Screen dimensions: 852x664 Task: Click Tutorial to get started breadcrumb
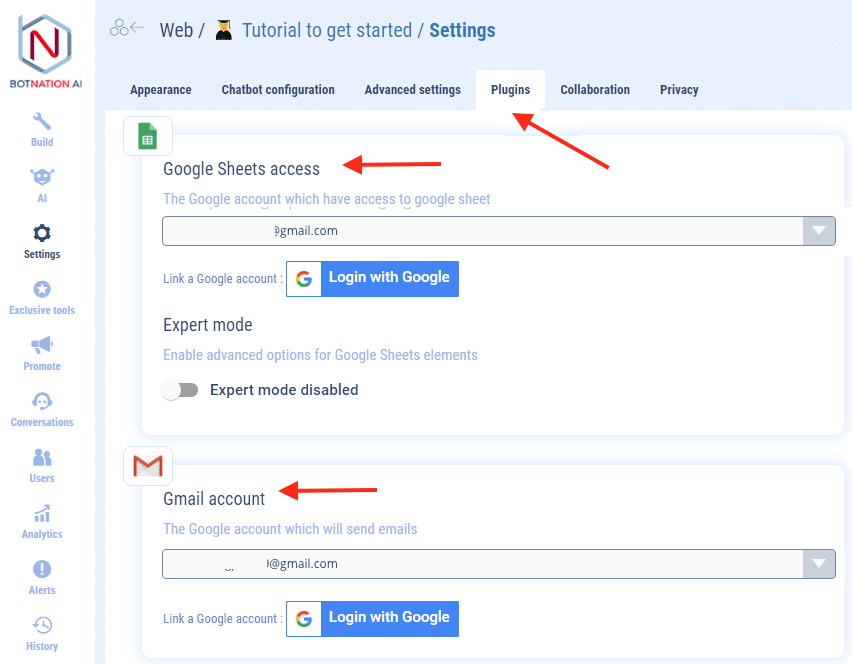[x=326, y=30]
